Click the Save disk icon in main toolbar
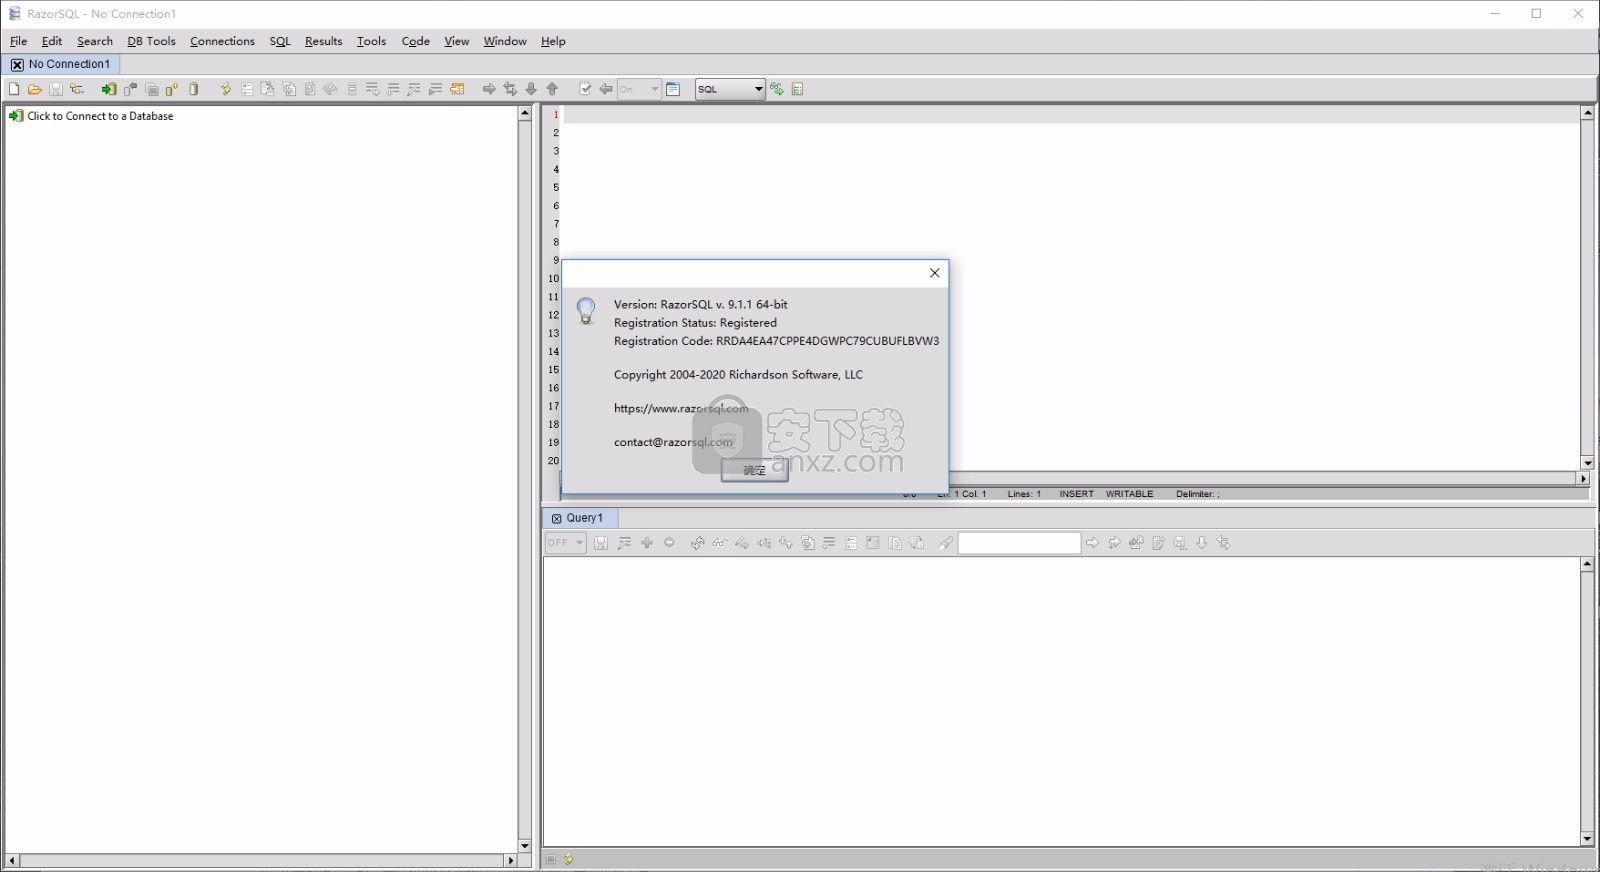This screenshot has width=1600, height=872. coord(56,89)
